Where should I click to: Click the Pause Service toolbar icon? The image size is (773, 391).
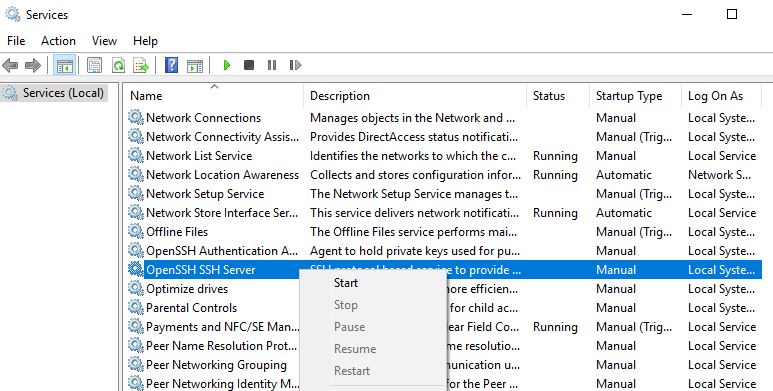click(x=272, y=65)
